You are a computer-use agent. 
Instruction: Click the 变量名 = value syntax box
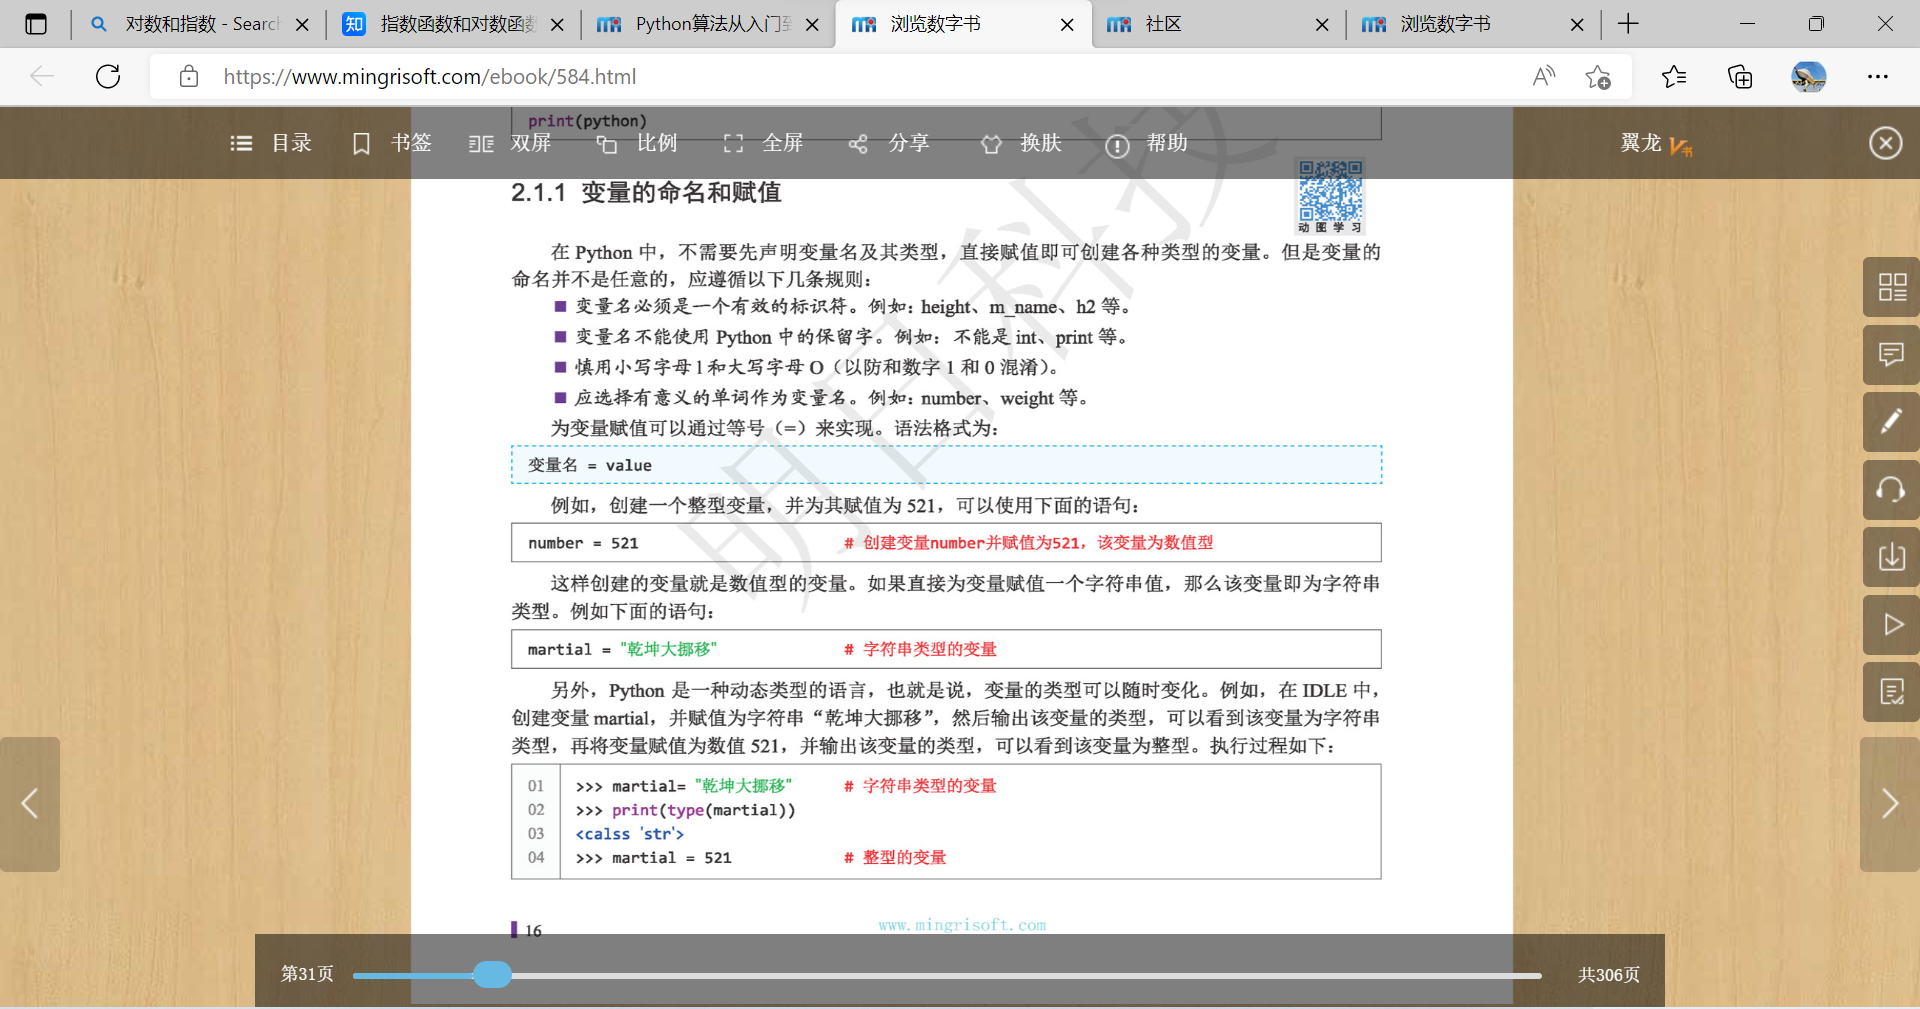946,465
